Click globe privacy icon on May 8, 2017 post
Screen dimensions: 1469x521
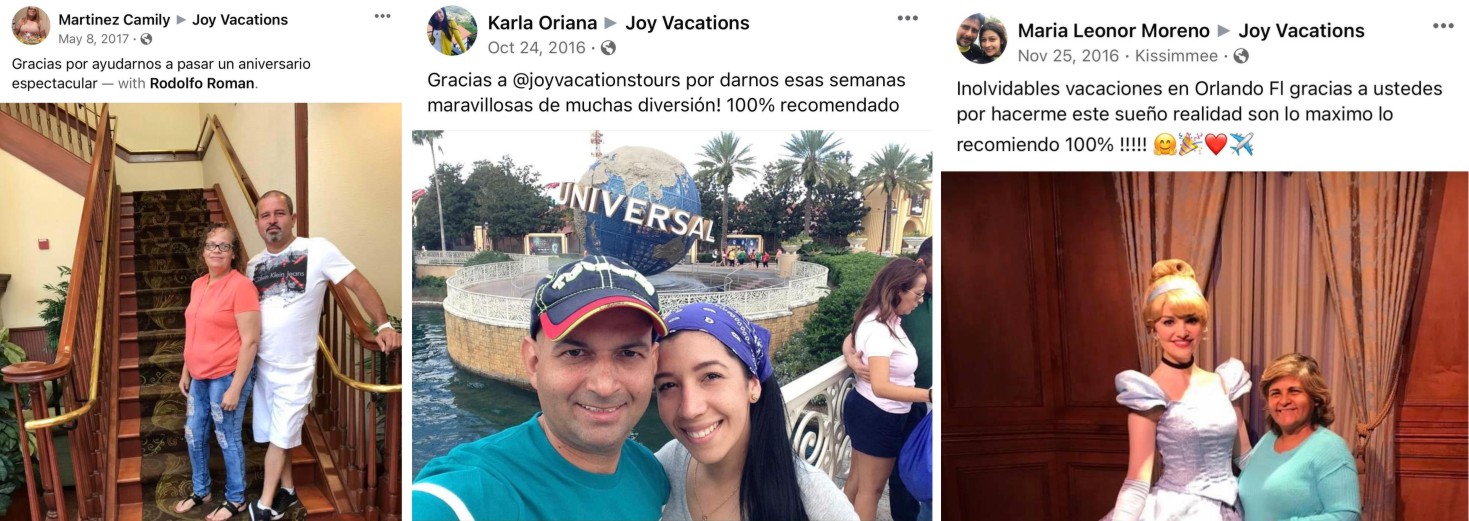146,39
